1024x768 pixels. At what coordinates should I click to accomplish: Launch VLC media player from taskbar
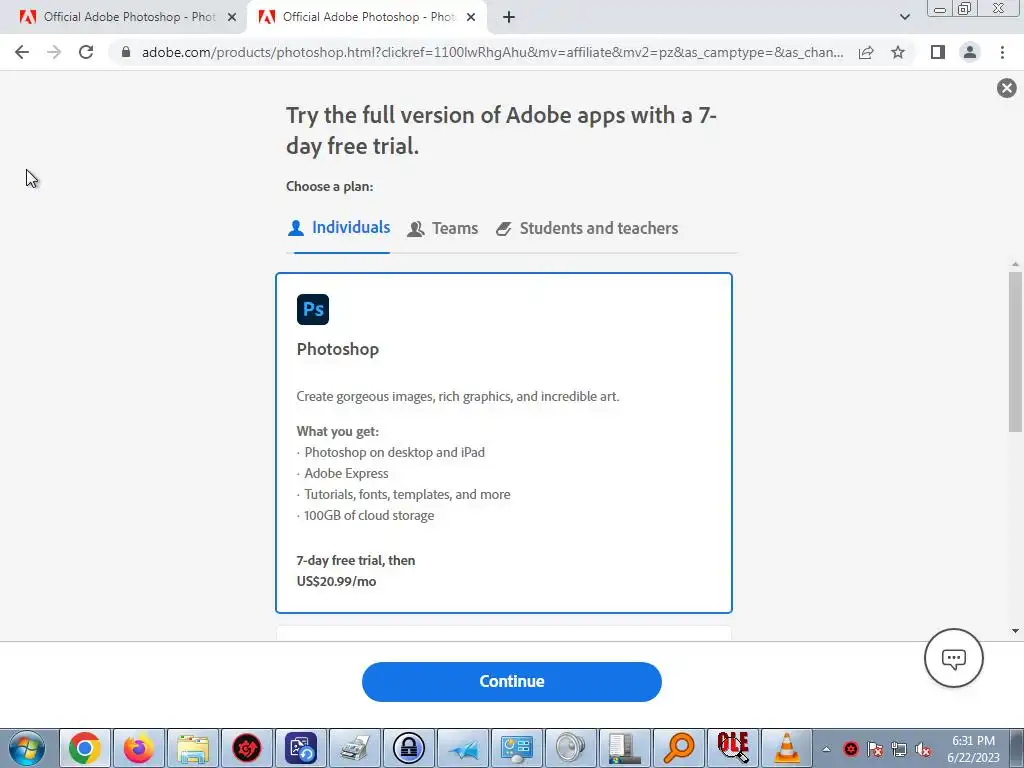787,748
